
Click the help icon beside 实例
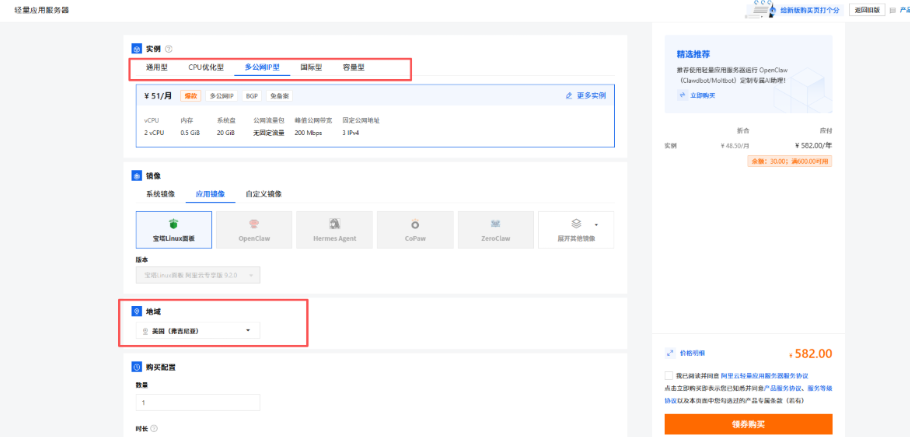pos(168,49)
